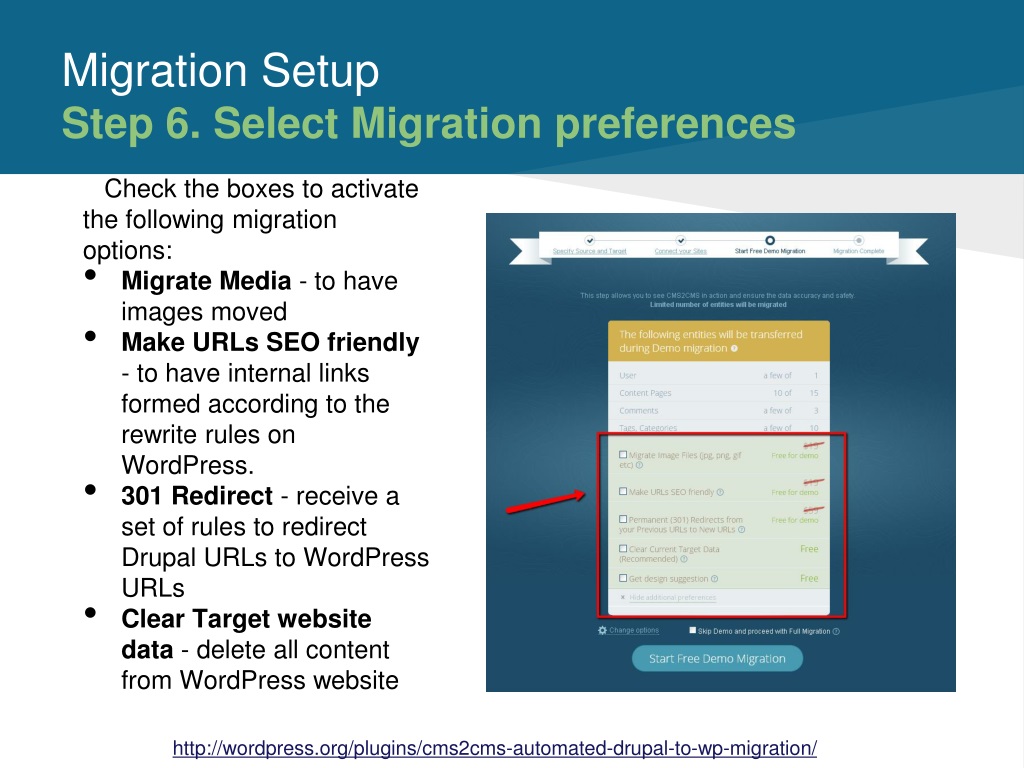Click 'Free for demo' beside Permanent (301) Redirects
Image resolution: width=1024 pixels, height=768 pixels.
(x=794, y=520)
